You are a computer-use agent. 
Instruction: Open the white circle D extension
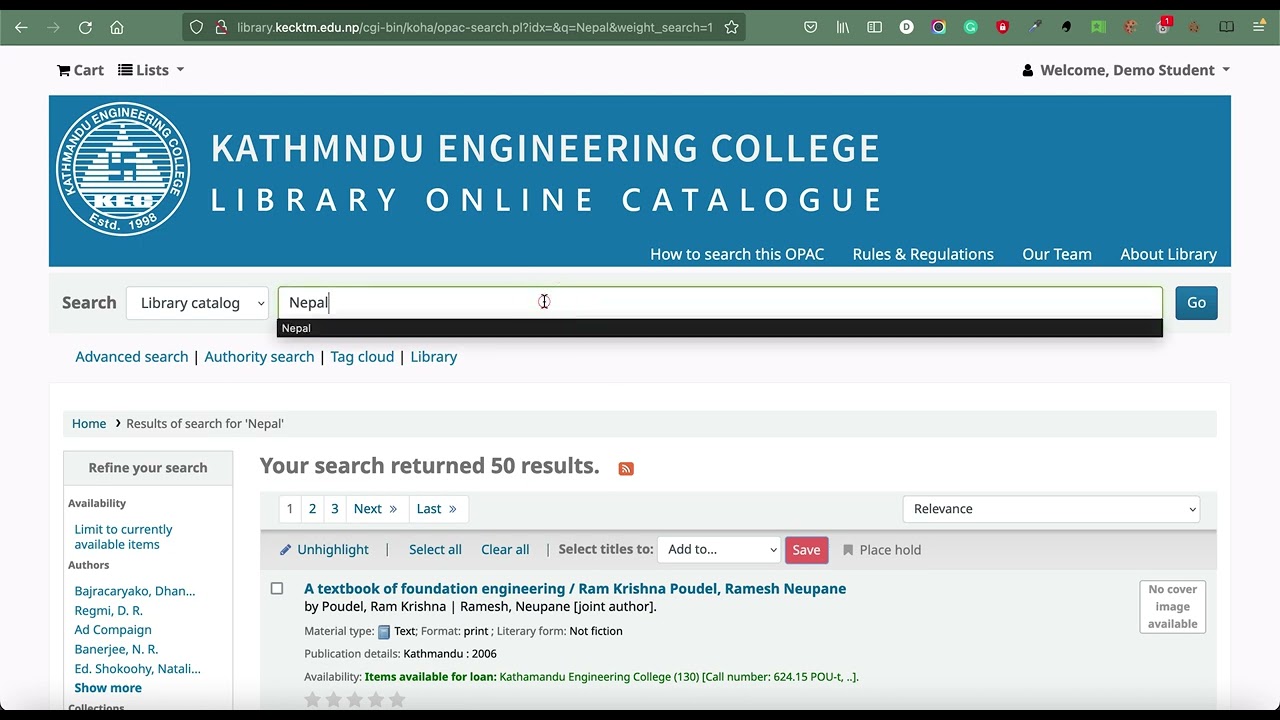[906, 27]
